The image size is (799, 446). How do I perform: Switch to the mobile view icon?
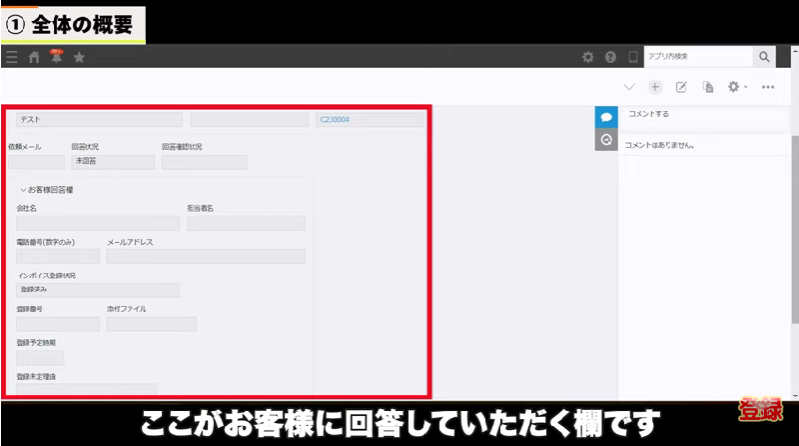[633, 57]
